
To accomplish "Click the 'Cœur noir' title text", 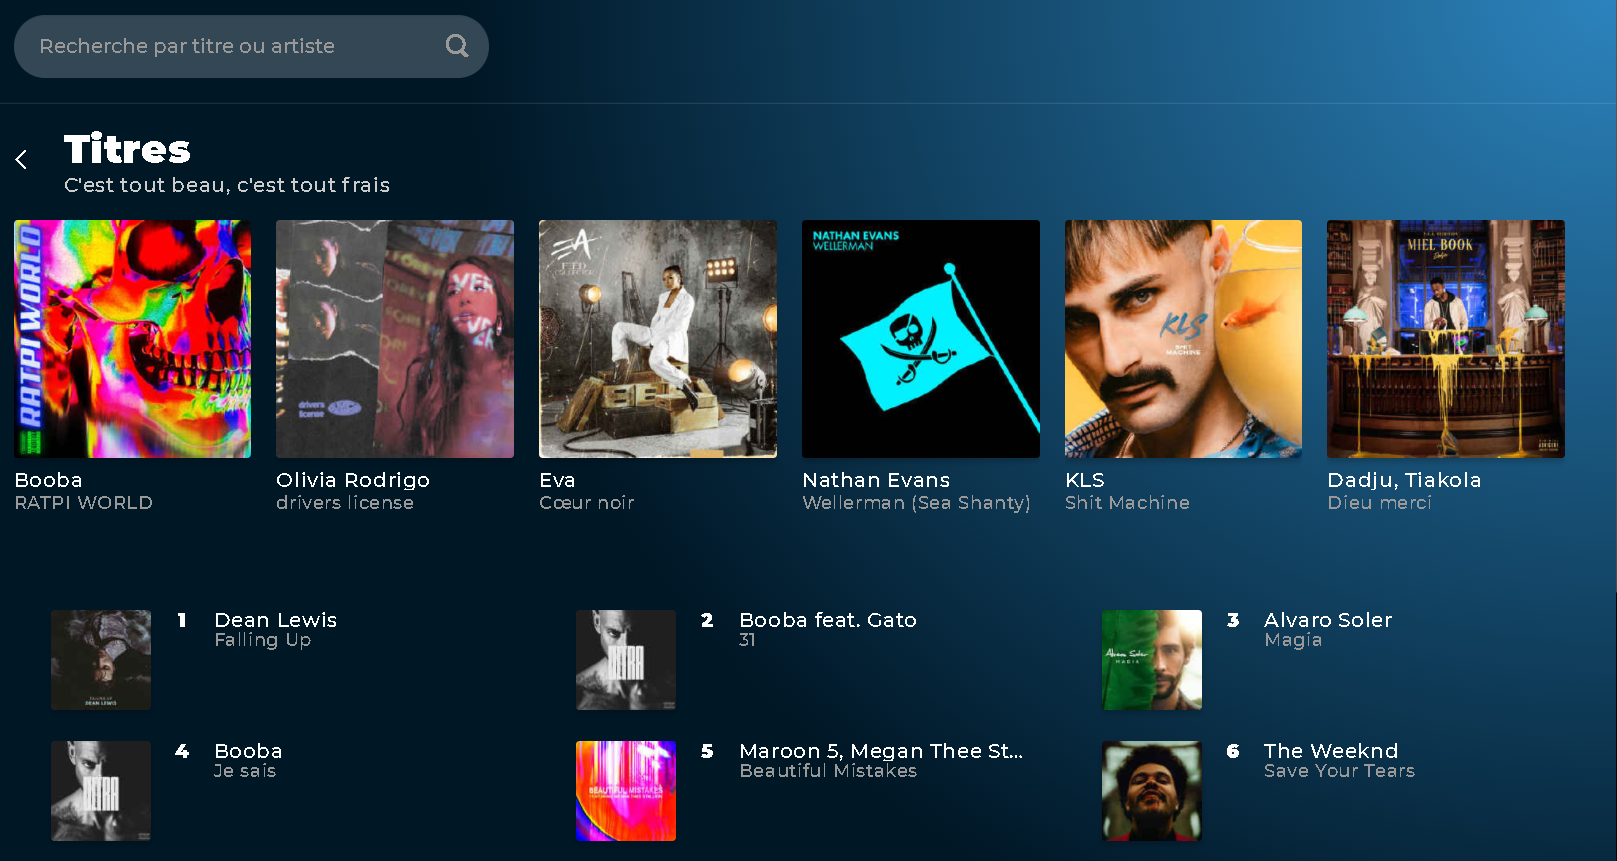I will [587, 503].
